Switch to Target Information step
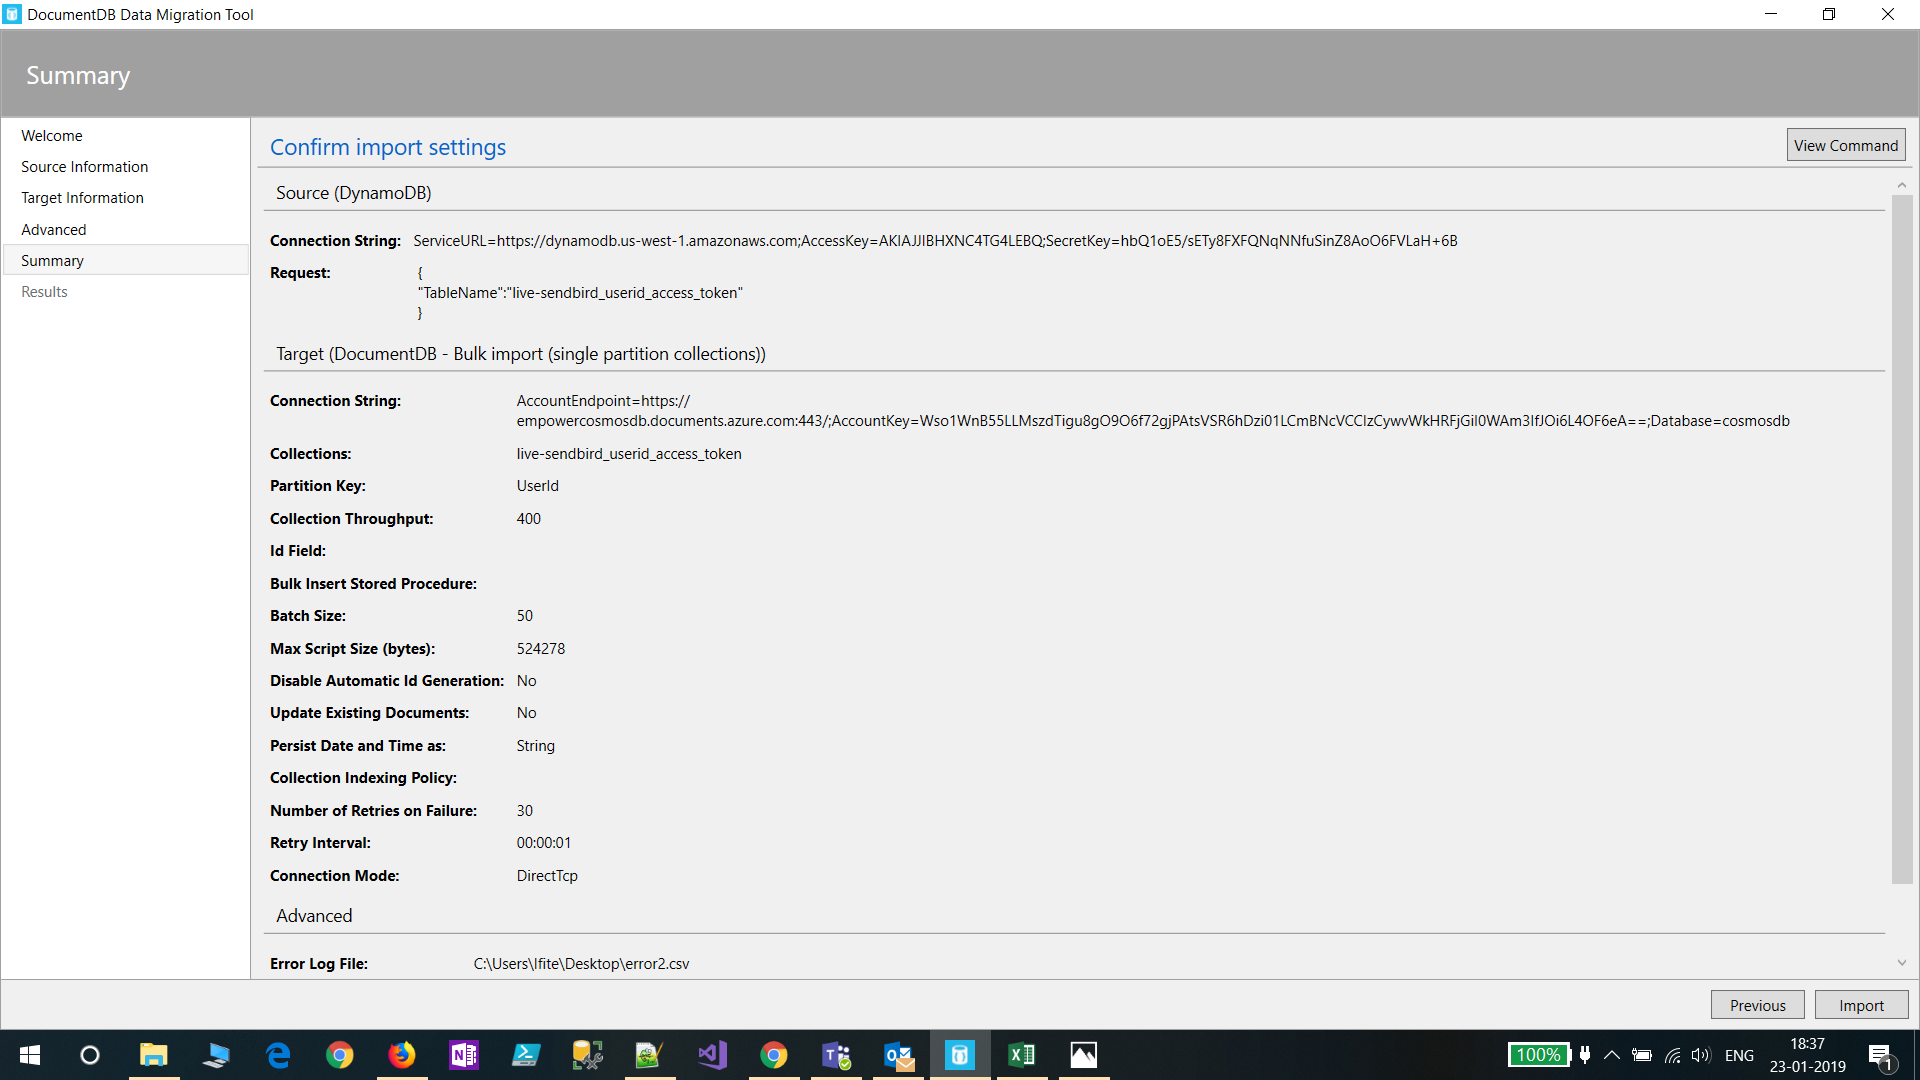Screen dimensions: 1920x1080 (82, 197)
